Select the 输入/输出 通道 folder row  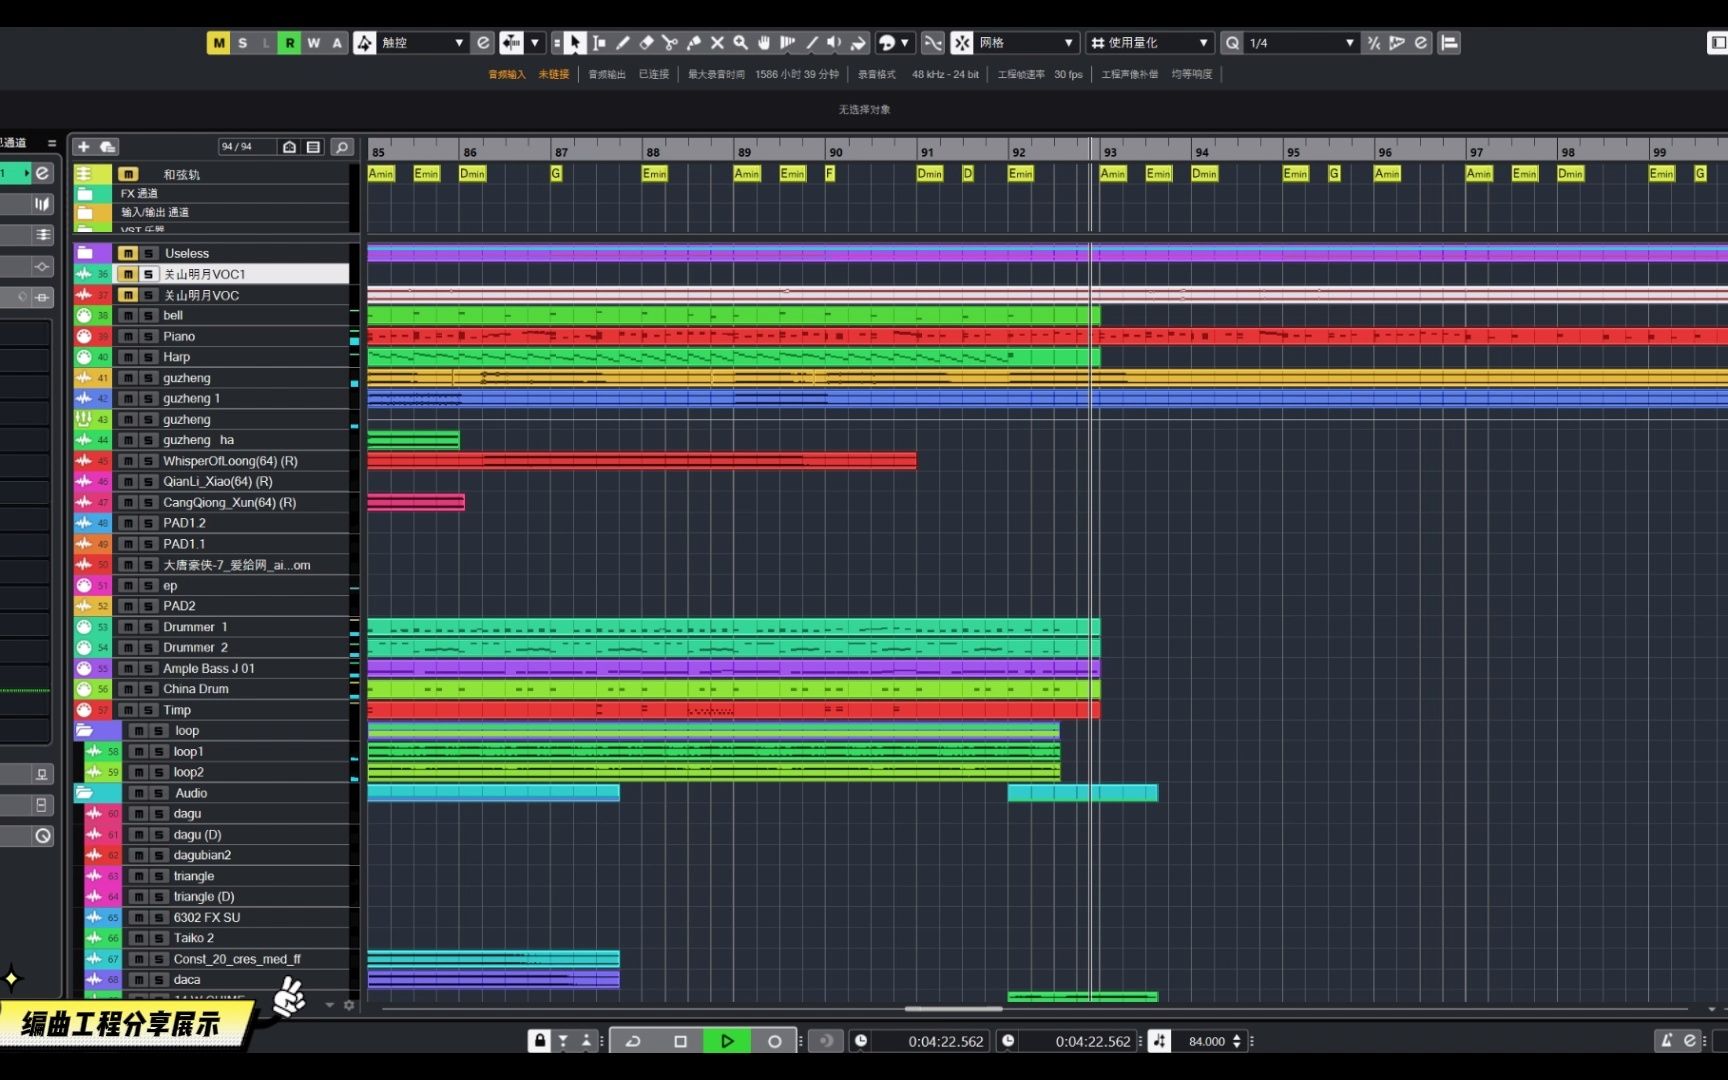pos(212,212)
